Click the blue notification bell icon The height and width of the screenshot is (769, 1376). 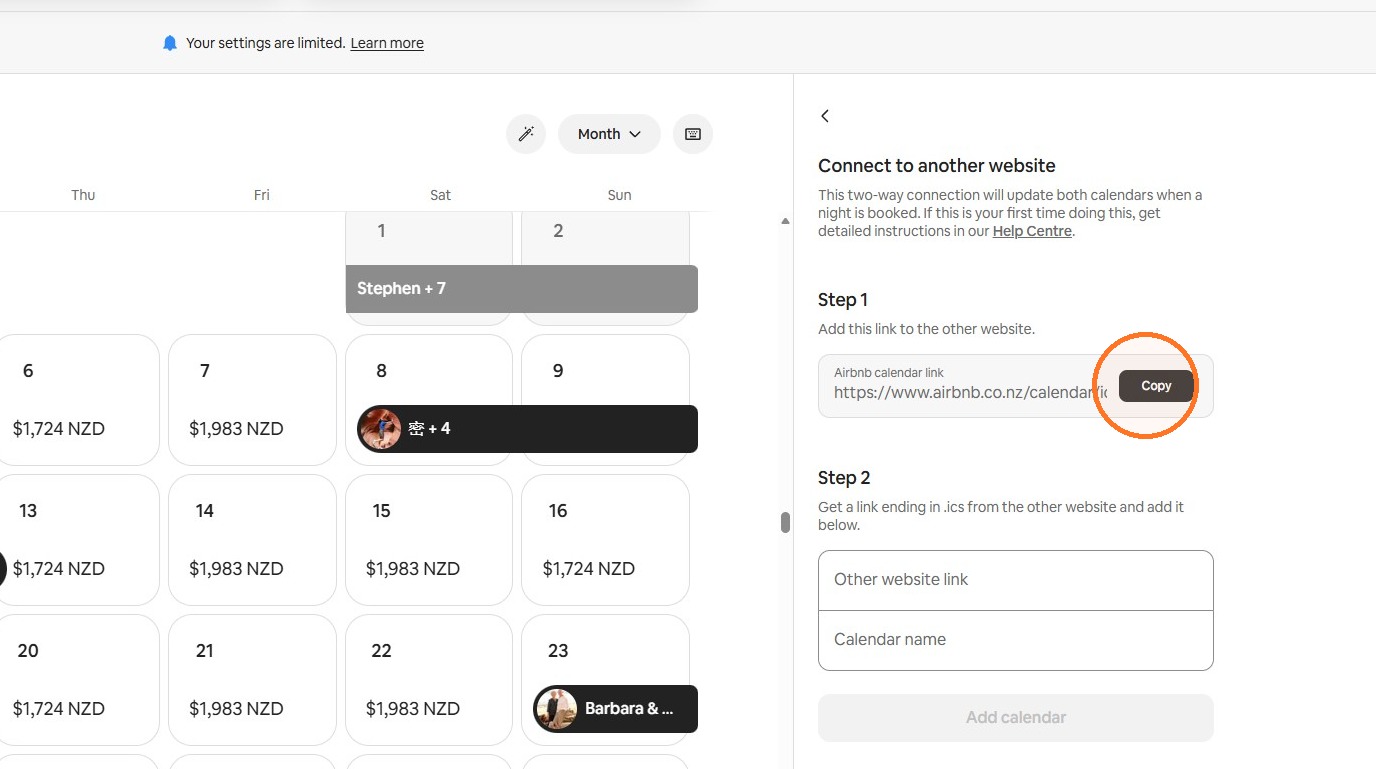170,43
